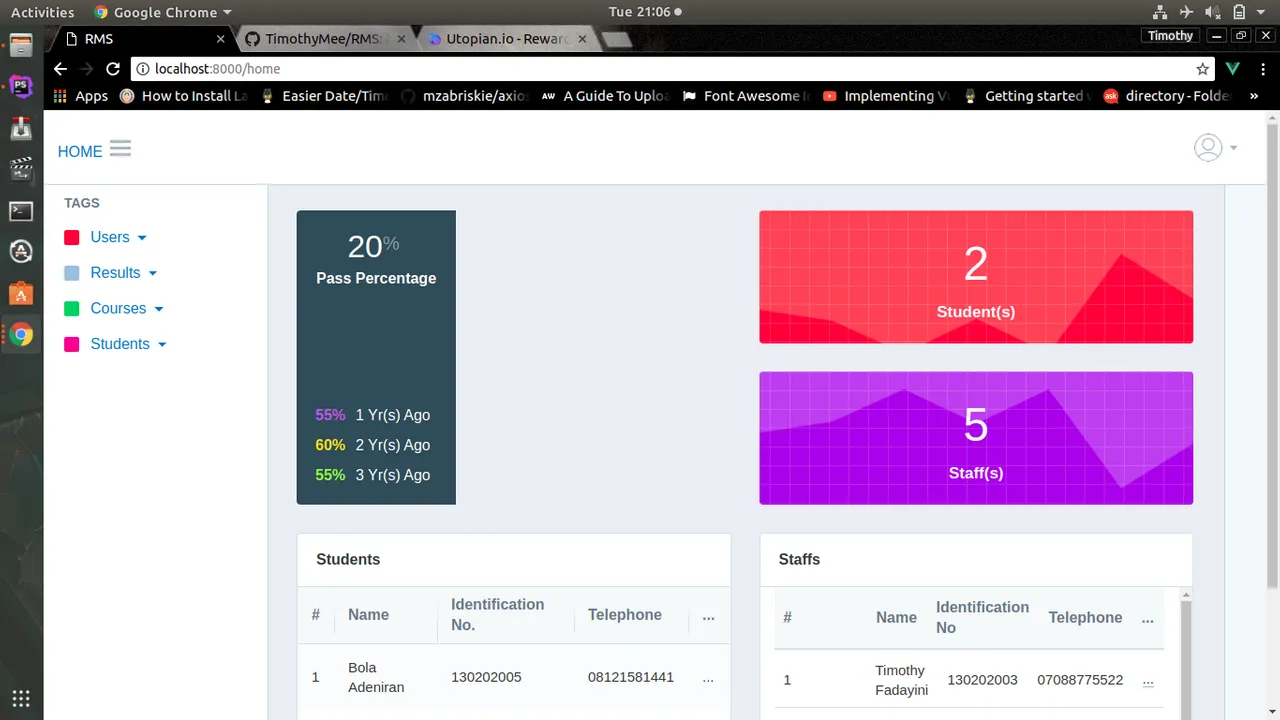Click telephone 08121581441

631,677
